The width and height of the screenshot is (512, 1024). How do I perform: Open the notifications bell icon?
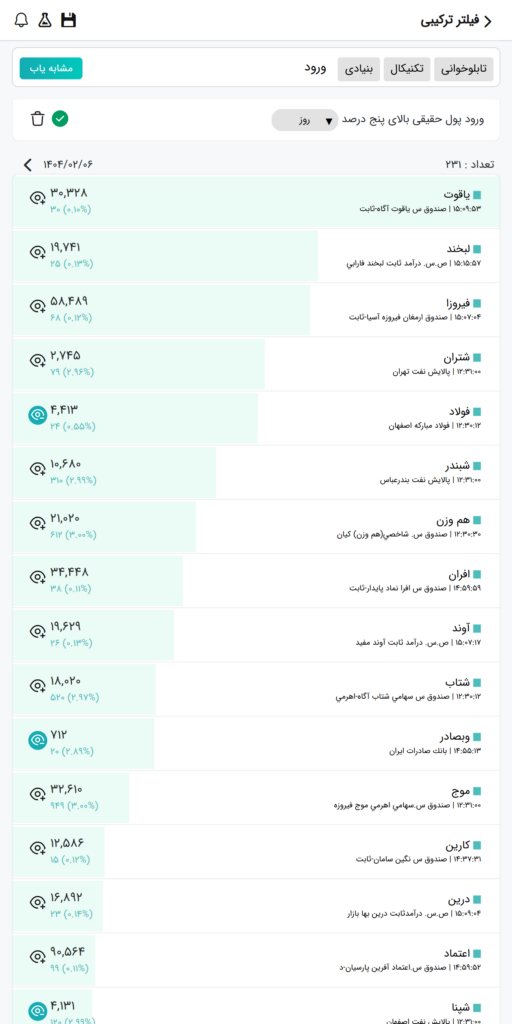[22, 20]
